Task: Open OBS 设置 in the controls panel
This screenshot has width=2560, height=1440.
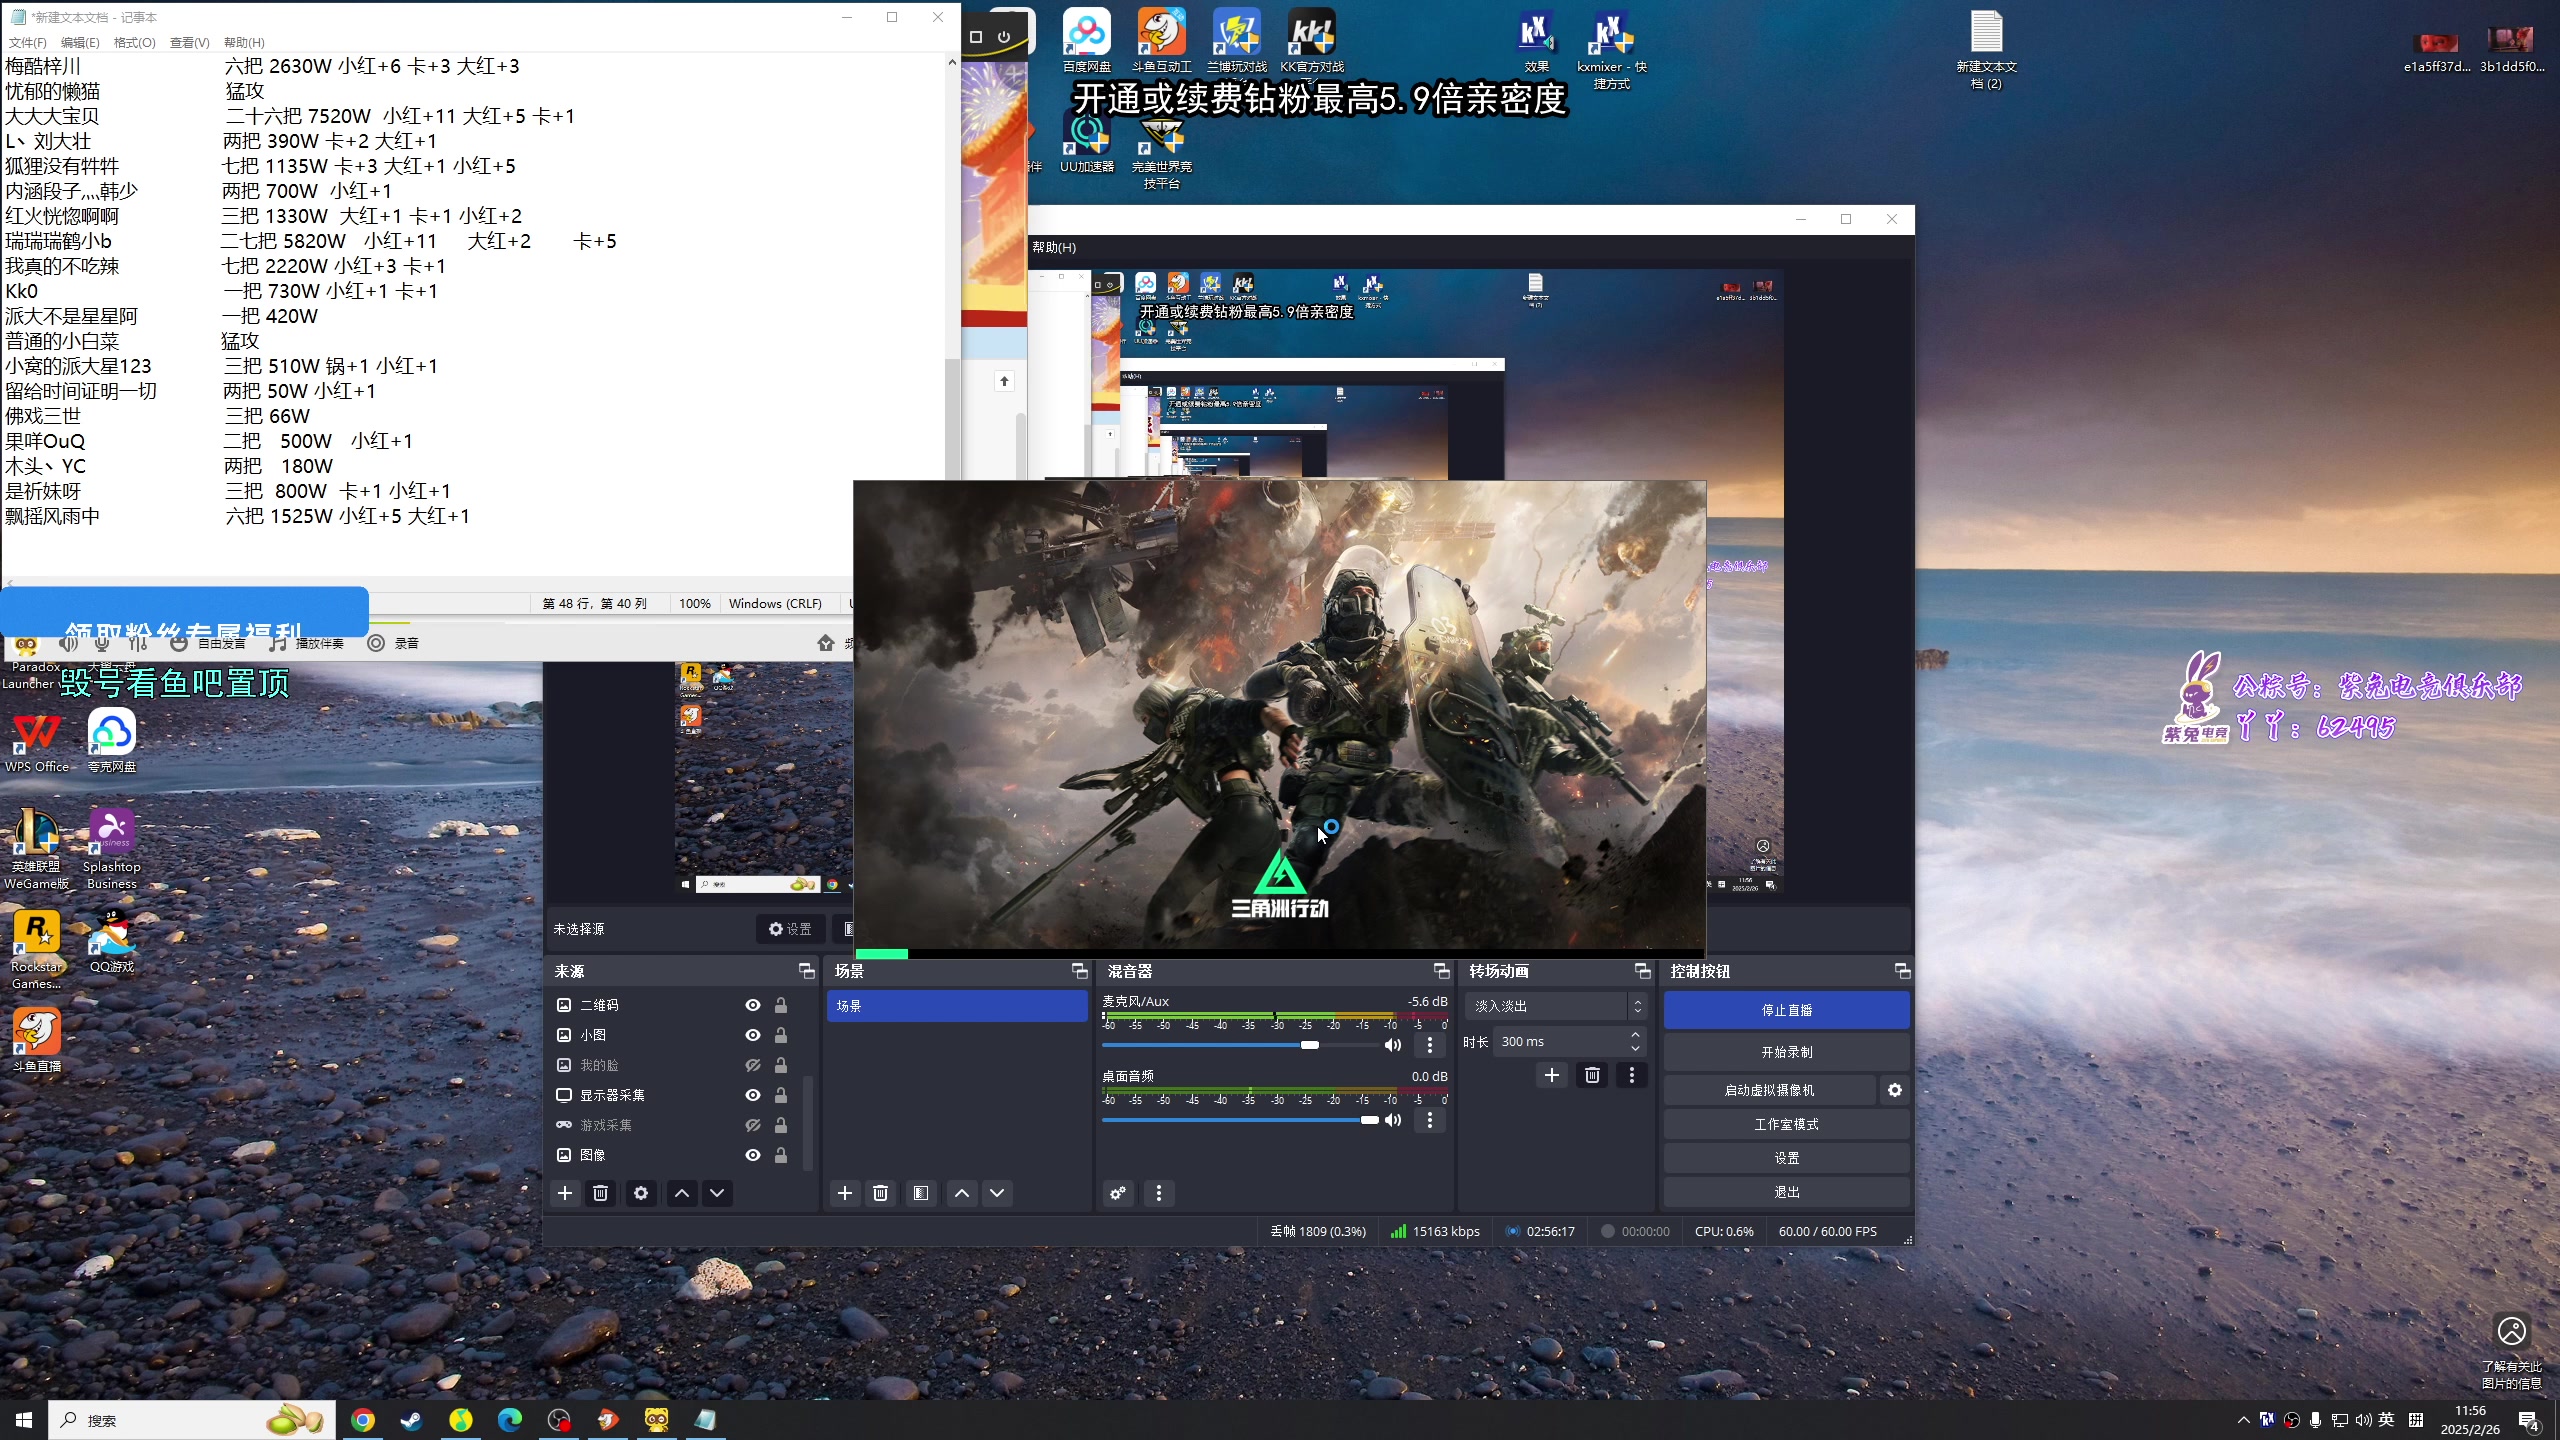Action: pyautogui.click(x=1786, y=1158)
